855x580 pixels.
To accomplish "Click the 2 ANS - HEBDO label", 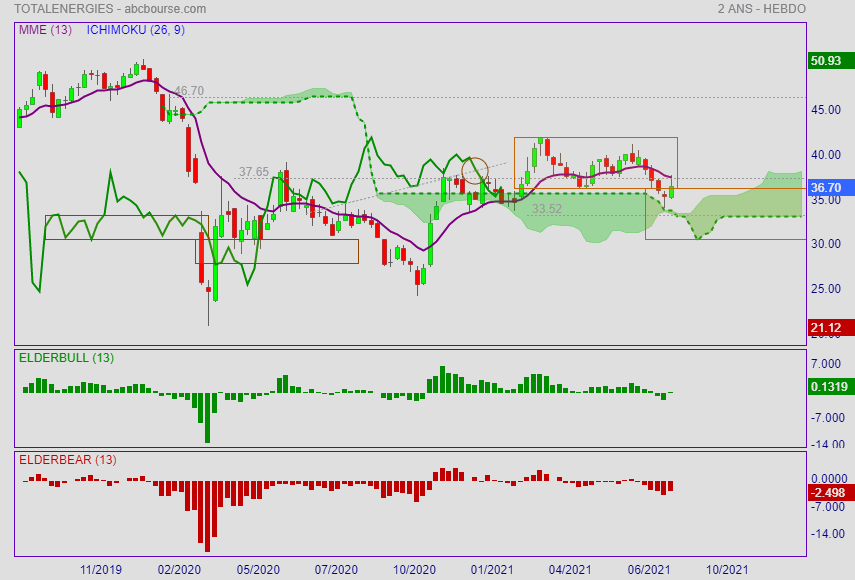I will [x=761, y=9].
